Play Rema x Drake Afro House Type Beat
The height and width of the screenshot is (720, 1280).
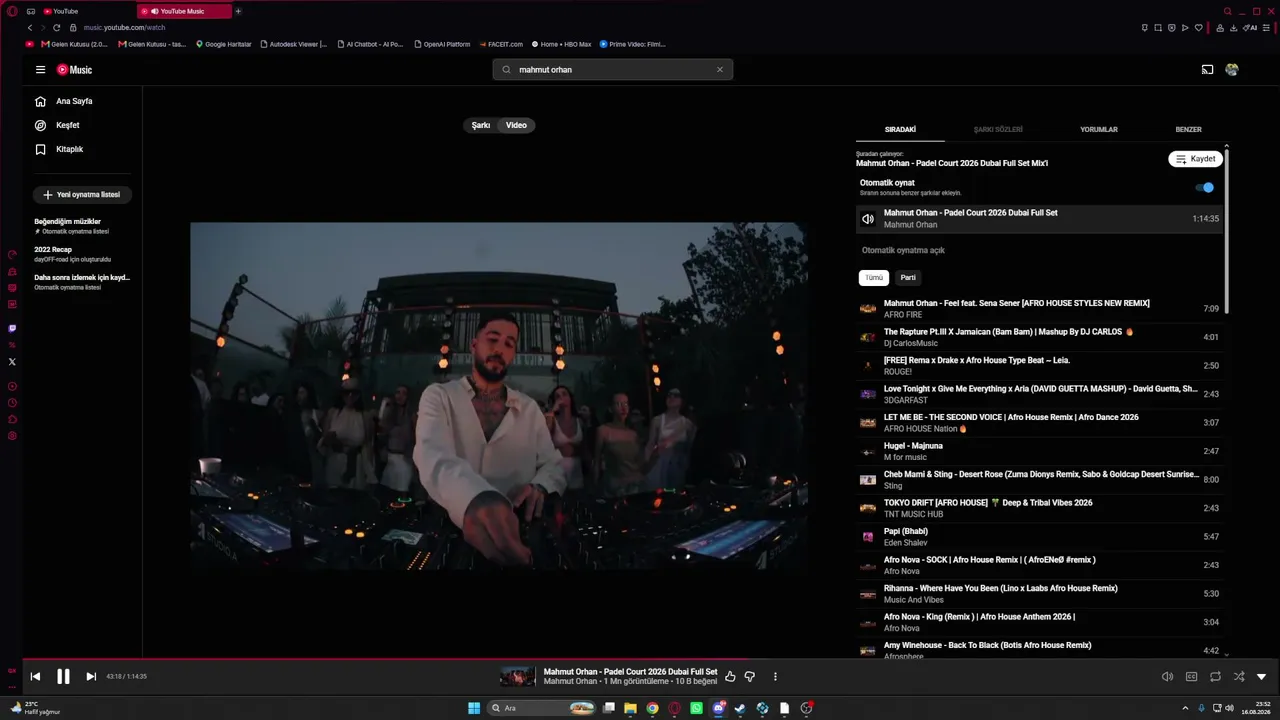pyautogui.click(x=1040, y=366)
